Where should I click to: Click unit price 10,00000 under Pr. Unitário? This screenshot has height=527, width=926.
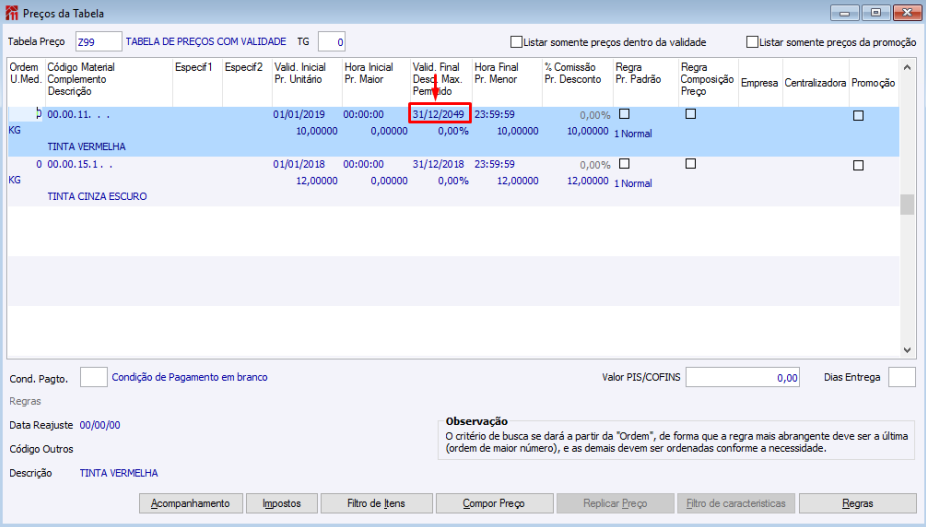tap(317, 131)
